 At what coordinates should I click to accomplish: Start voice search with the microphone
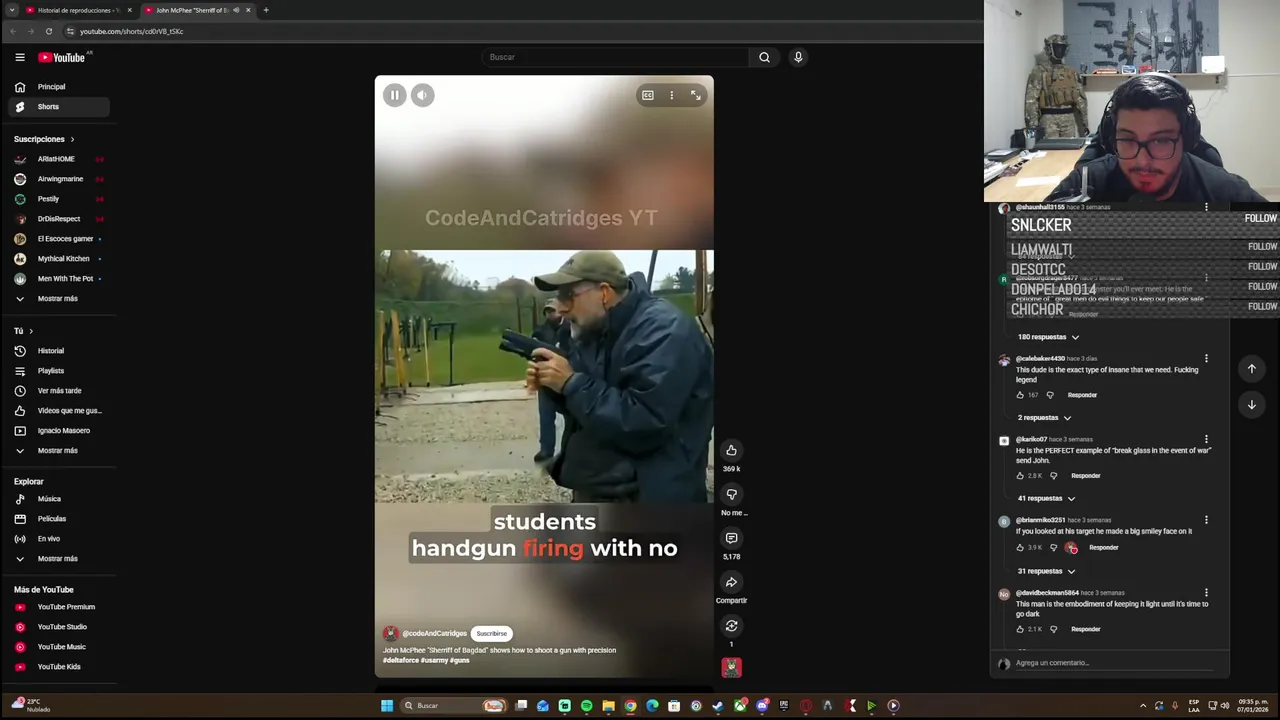click(798, 57)
